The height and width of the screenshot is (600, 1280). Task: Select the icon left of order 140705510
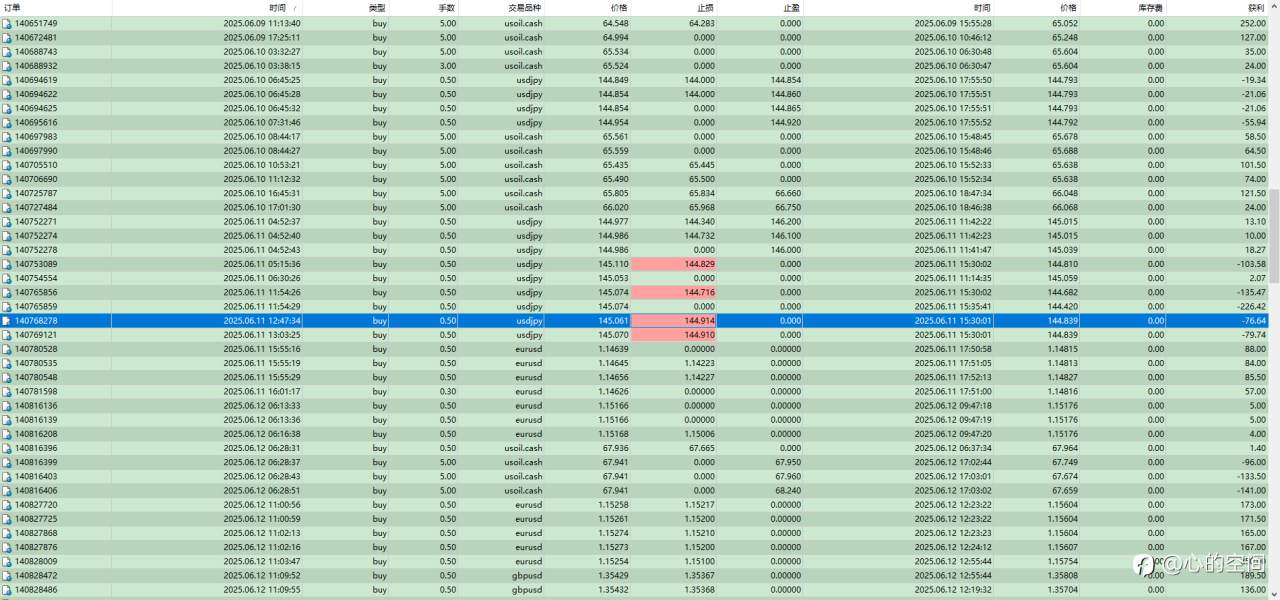(x=6, y=165)
